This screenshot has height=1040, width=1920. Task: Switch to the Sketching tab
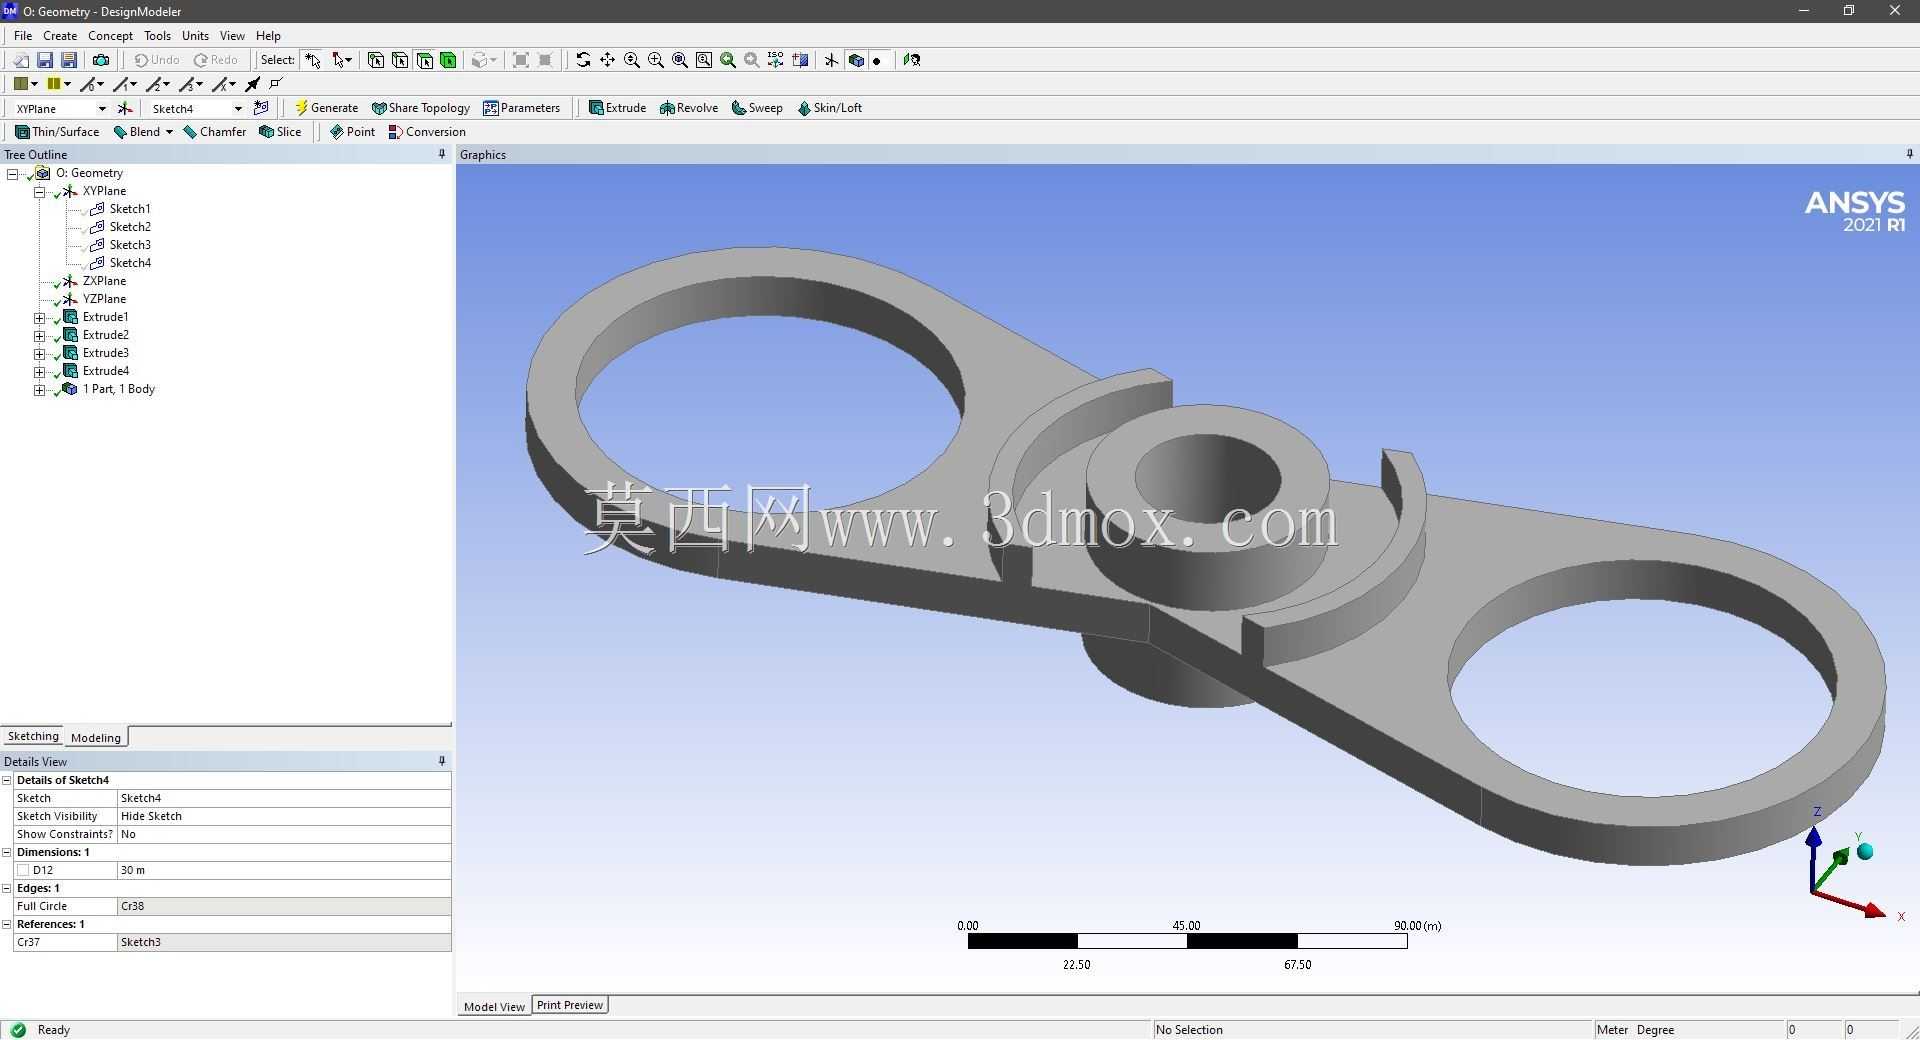[x=33, y=736]
